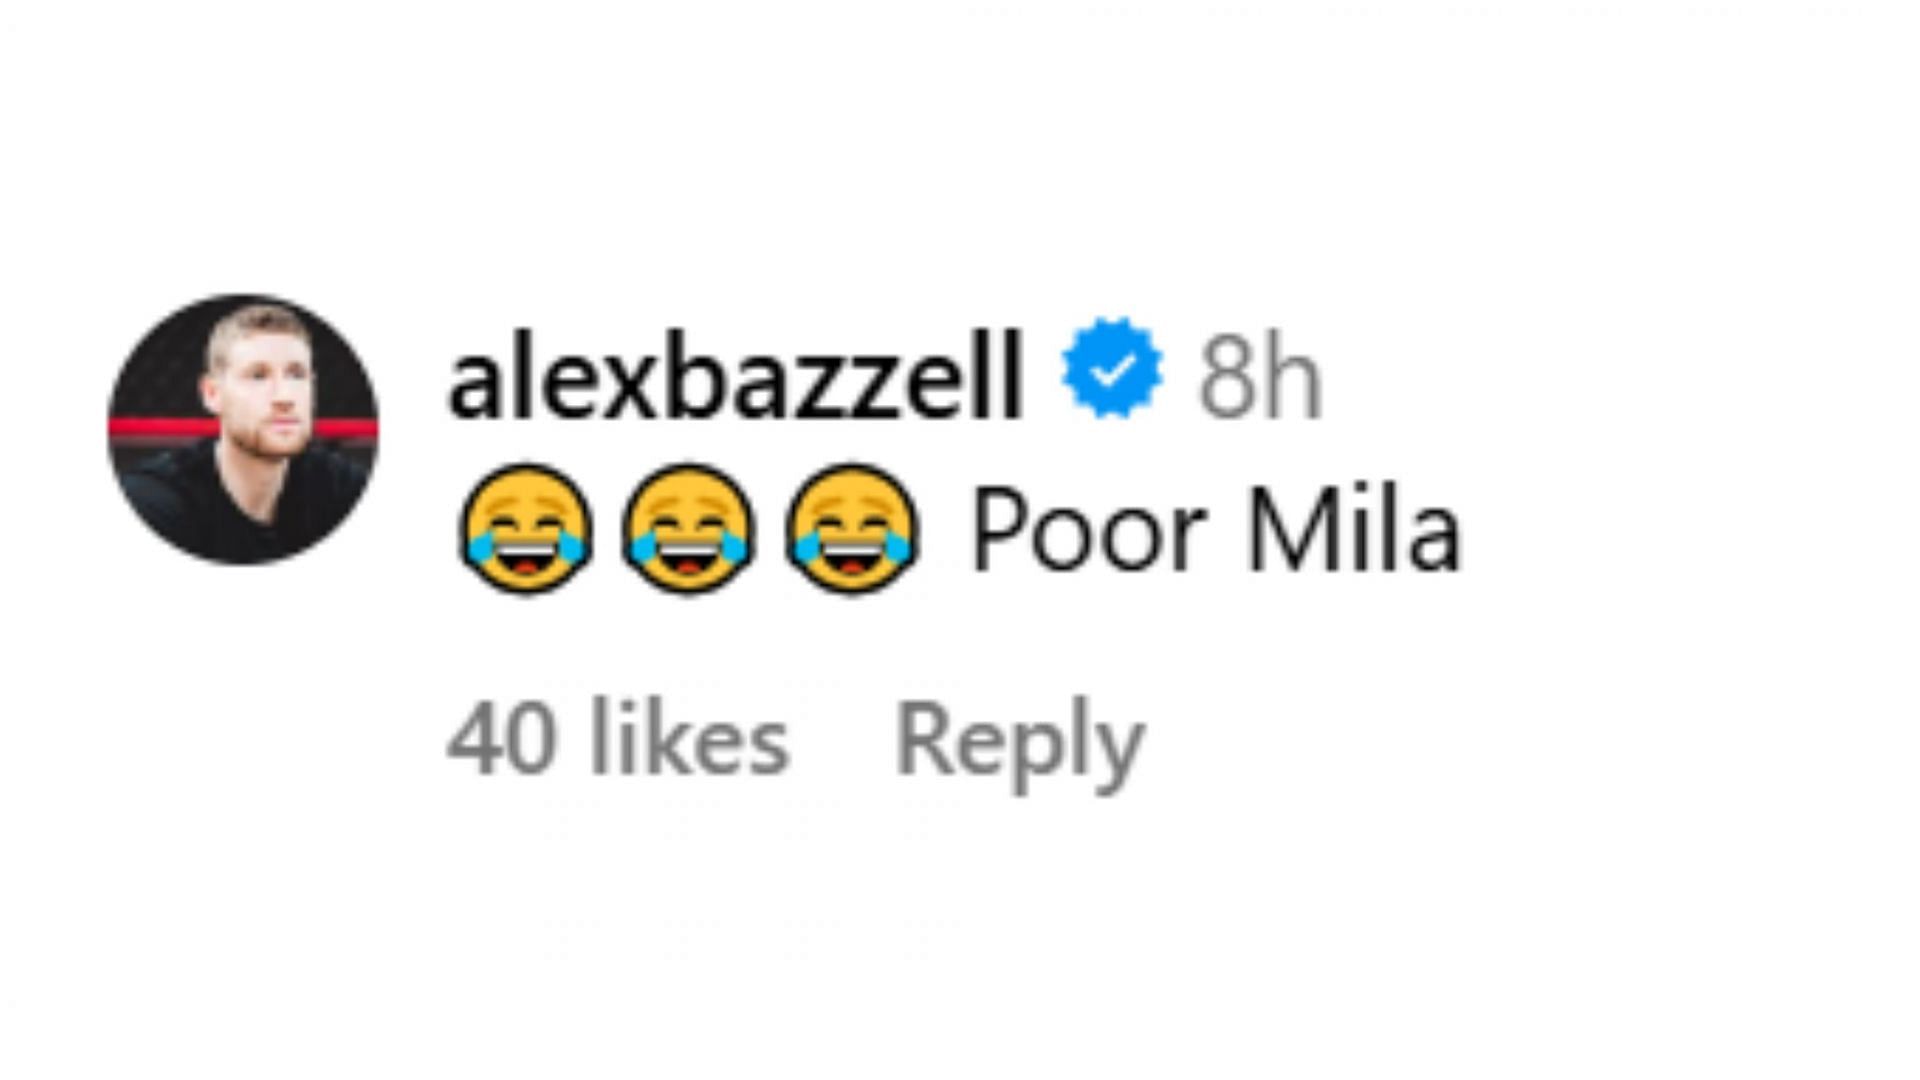1920x1080 pixels.
Task: Click the blue verified badge
Action: point(1112,368)
